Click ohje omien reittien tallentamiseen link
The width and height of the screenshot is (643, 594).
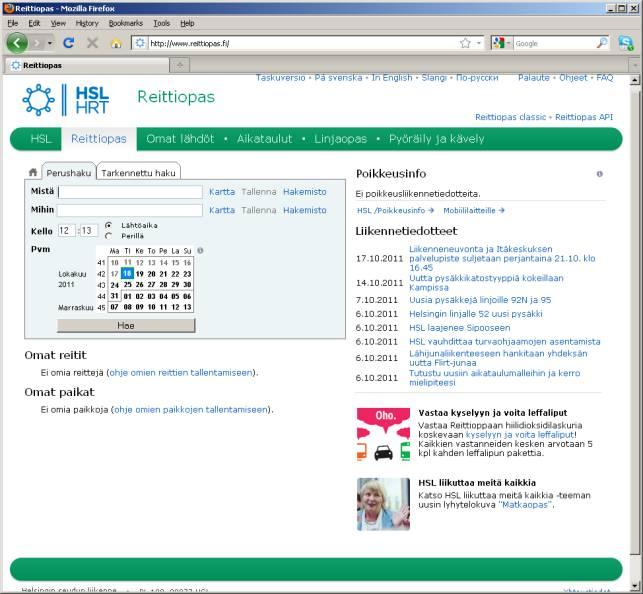pos(181,373)
